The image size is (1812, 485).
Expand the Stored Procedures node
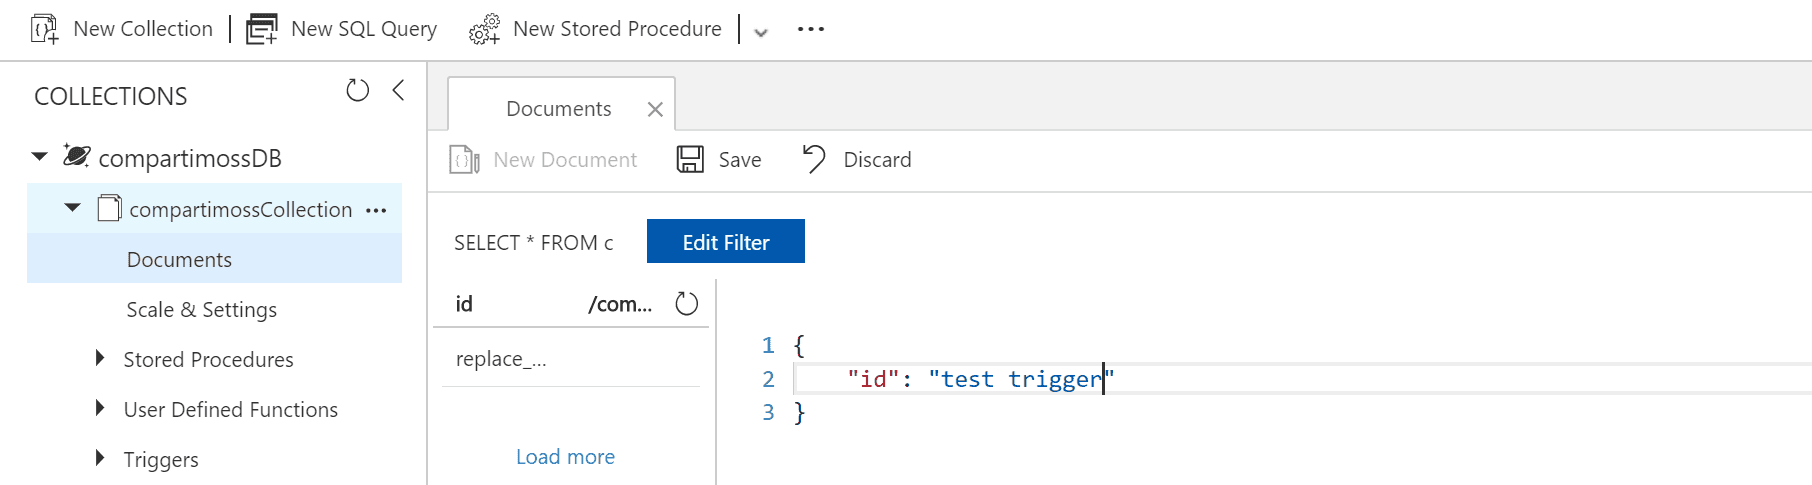click(99, 358)
